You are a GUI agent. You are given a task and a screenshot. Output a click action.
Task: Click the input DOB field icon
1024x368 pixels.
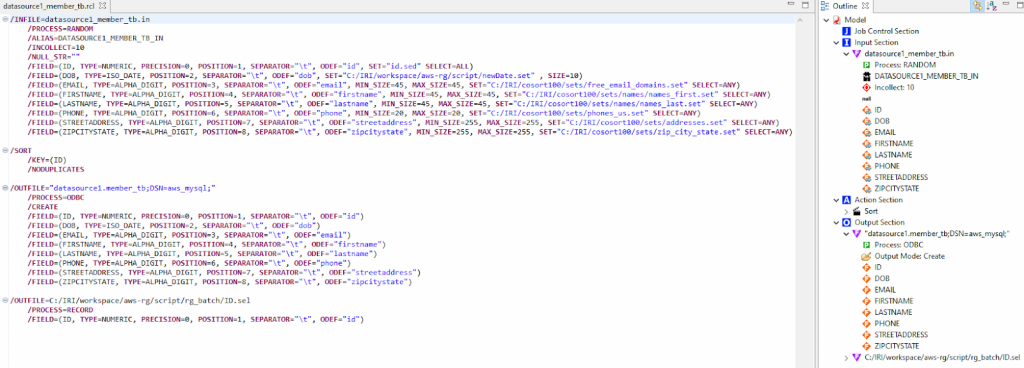[x=867, y=121]
